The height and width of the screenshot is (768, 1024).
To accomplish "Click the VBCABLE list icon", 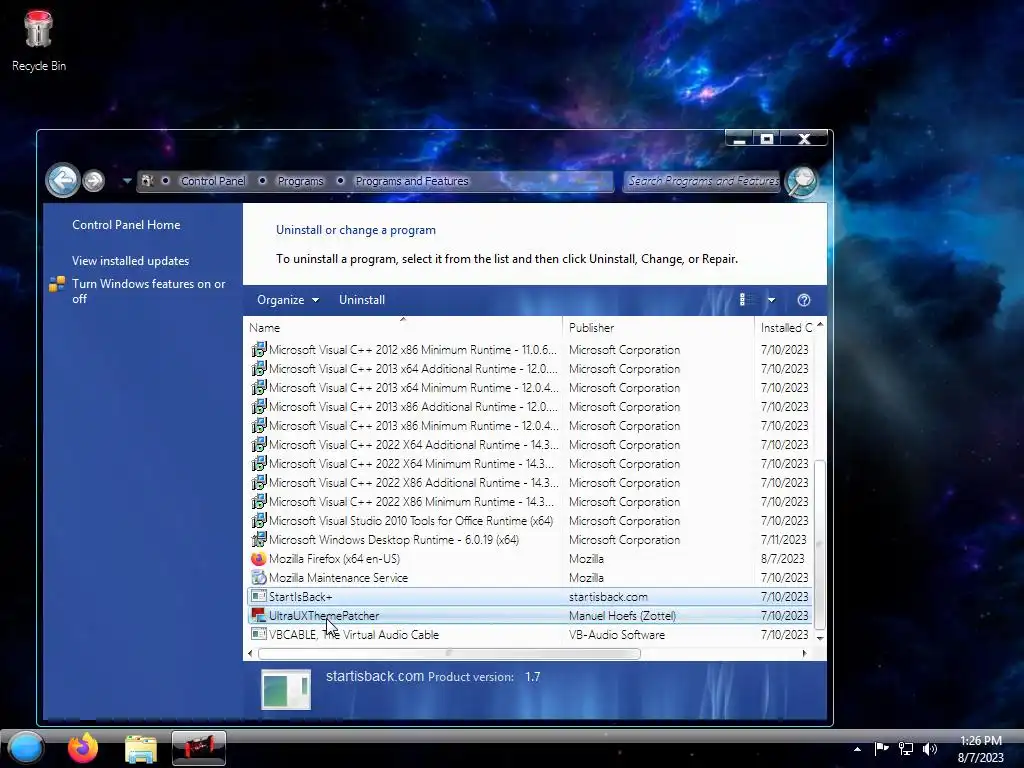I will coord(259,634).
